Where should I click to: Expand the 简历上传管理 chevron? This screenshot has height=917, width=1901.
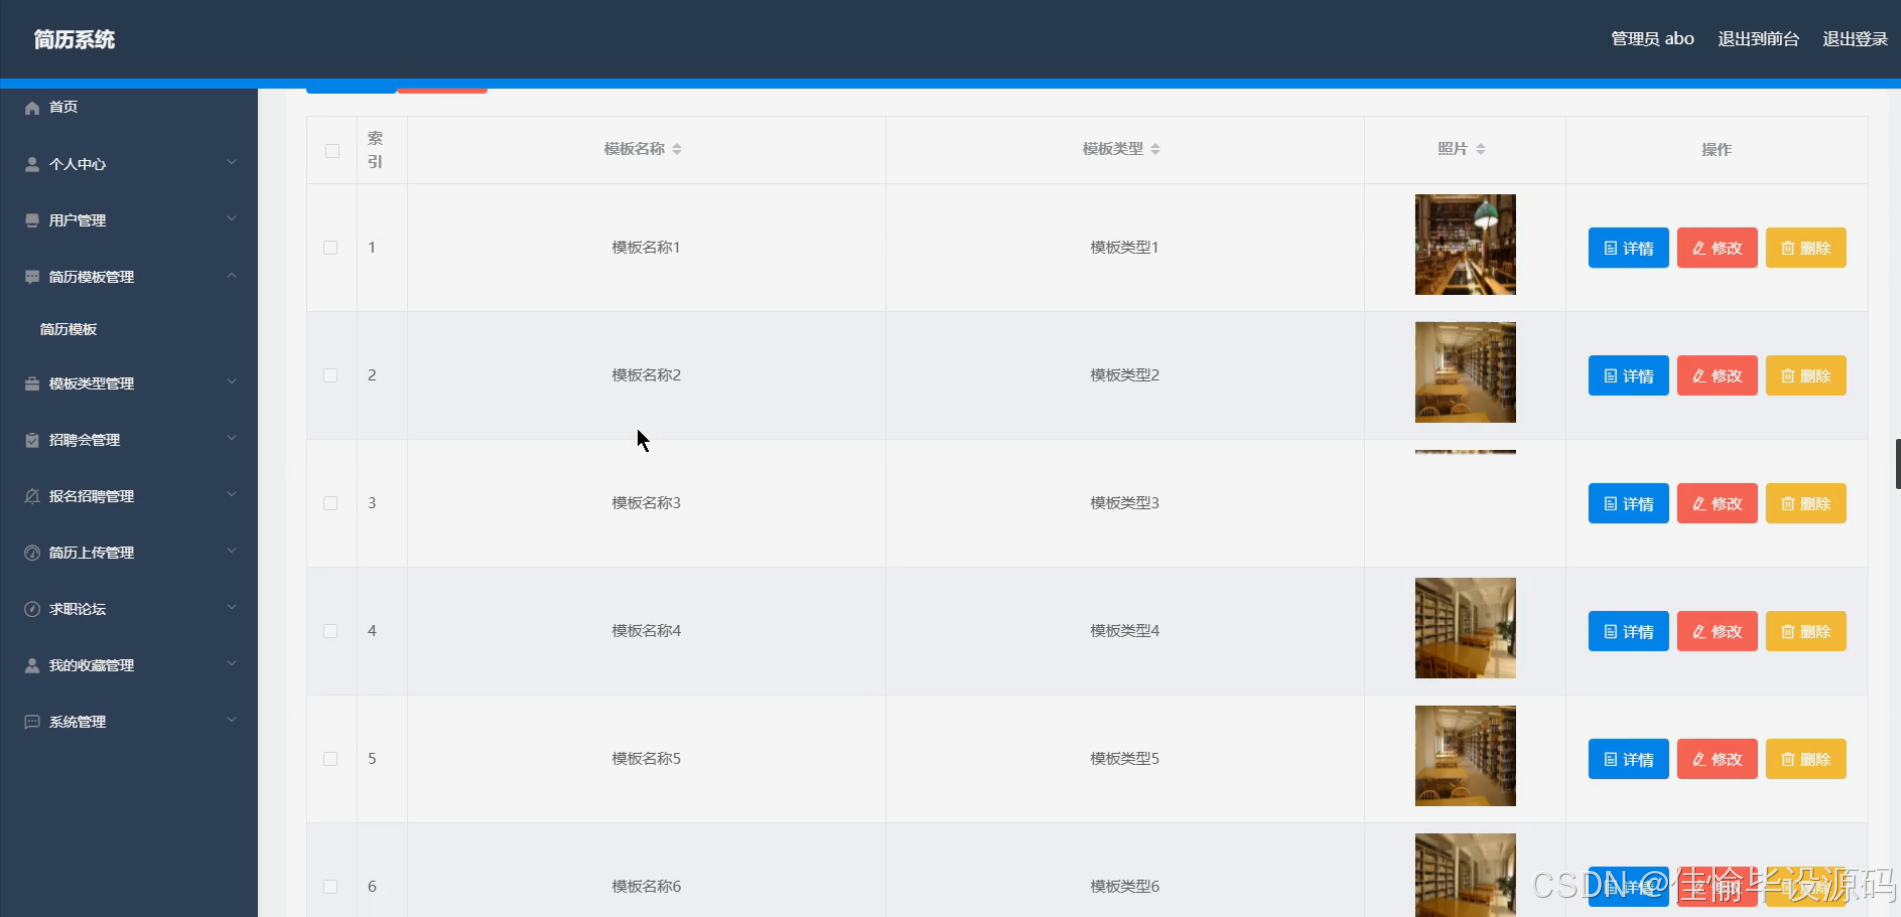pos(231,551)
